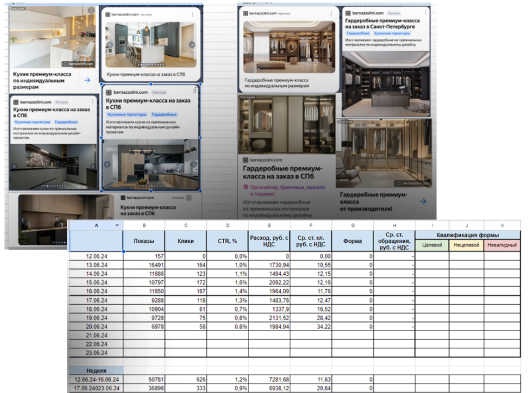This screenshot has height=393, width=528.
Task: Click left carousel arrow on dark marble kitchen
Action: [14, 166]
